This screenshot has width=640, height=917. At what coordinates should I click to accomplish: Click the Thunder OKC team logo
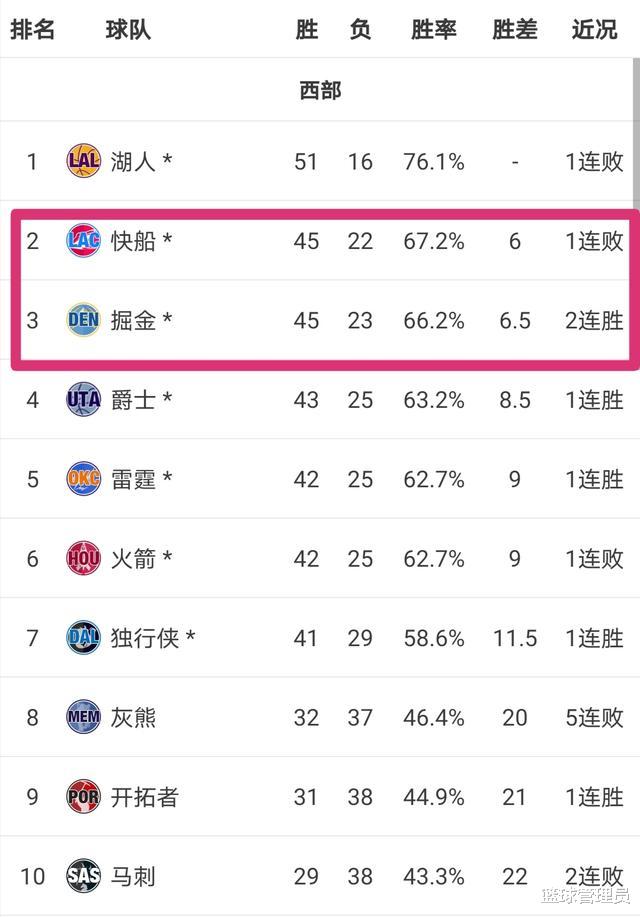(x=84, y=479)
